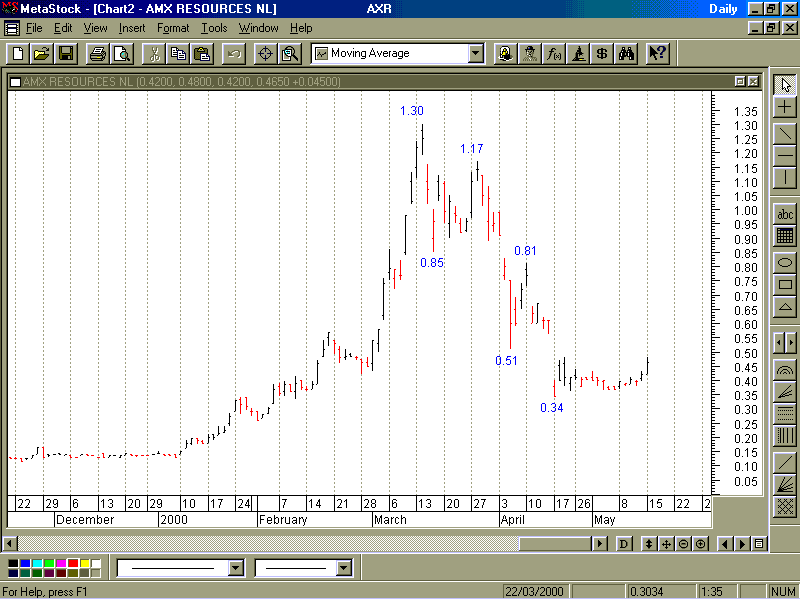Click the previous security left arrow button
Viewport: 800px width, 600px height.
725,544
